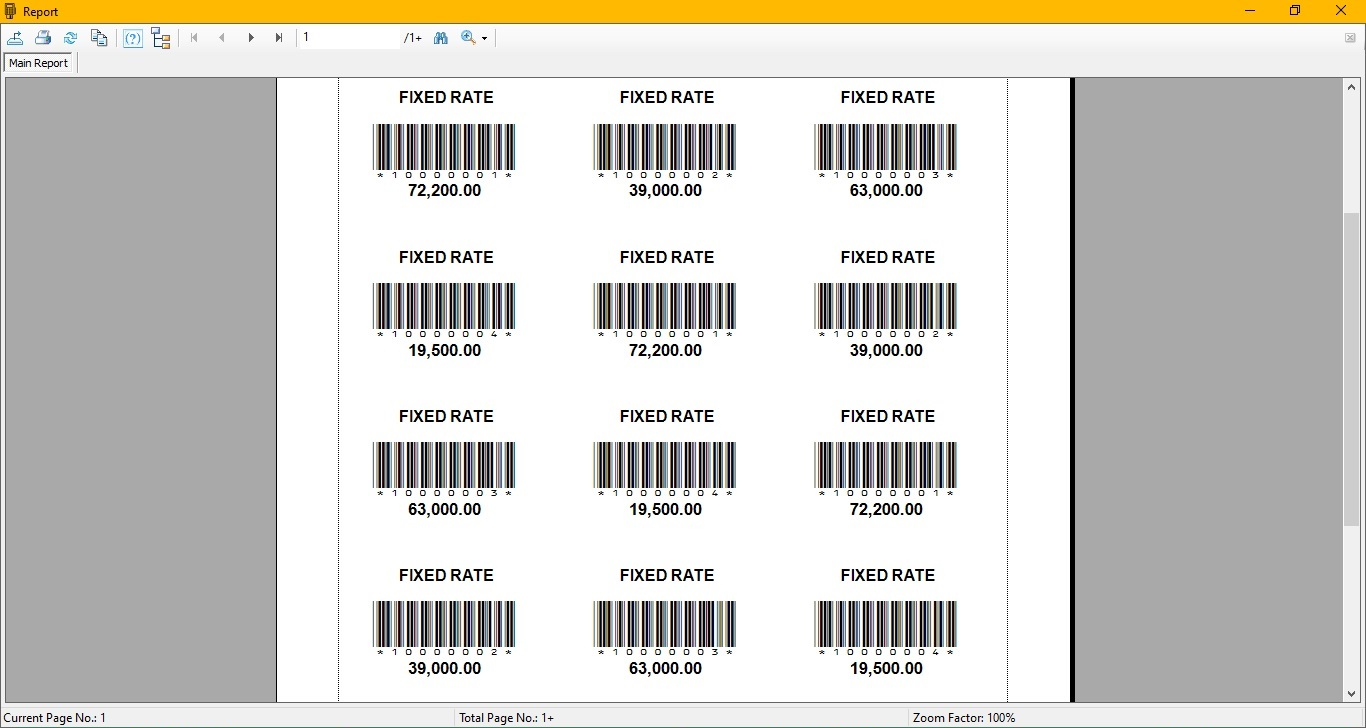
Task: Select the 19,500.00 price in the bottom row
Action: (x=887, y=669)
